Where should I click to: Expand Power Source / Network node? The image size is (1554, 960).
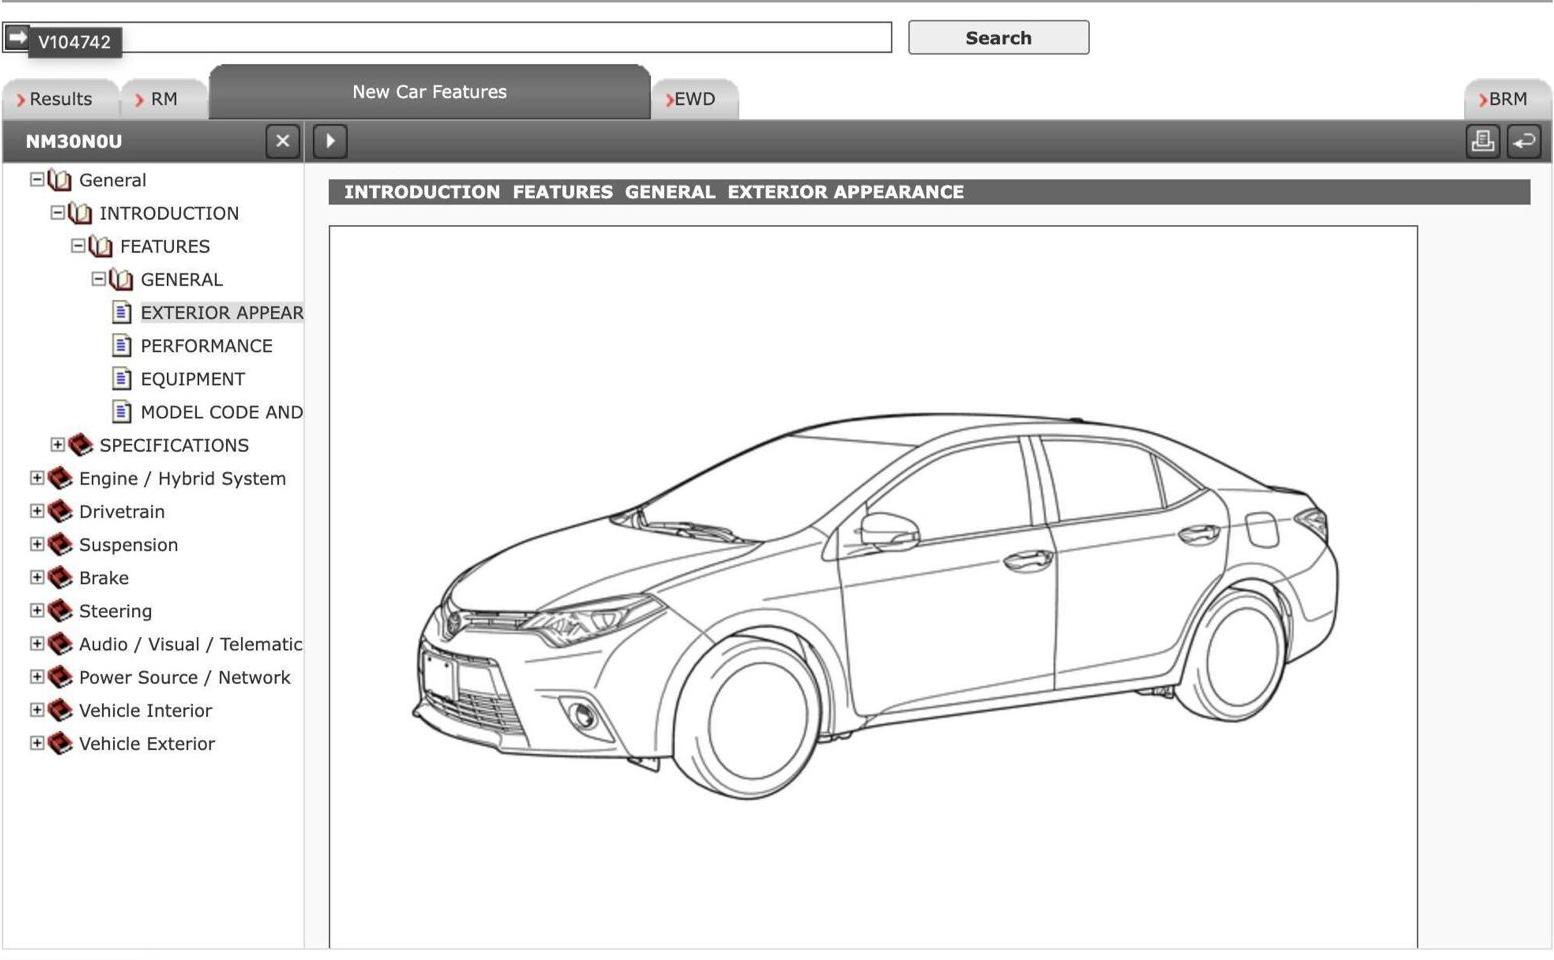pos(37,676)
